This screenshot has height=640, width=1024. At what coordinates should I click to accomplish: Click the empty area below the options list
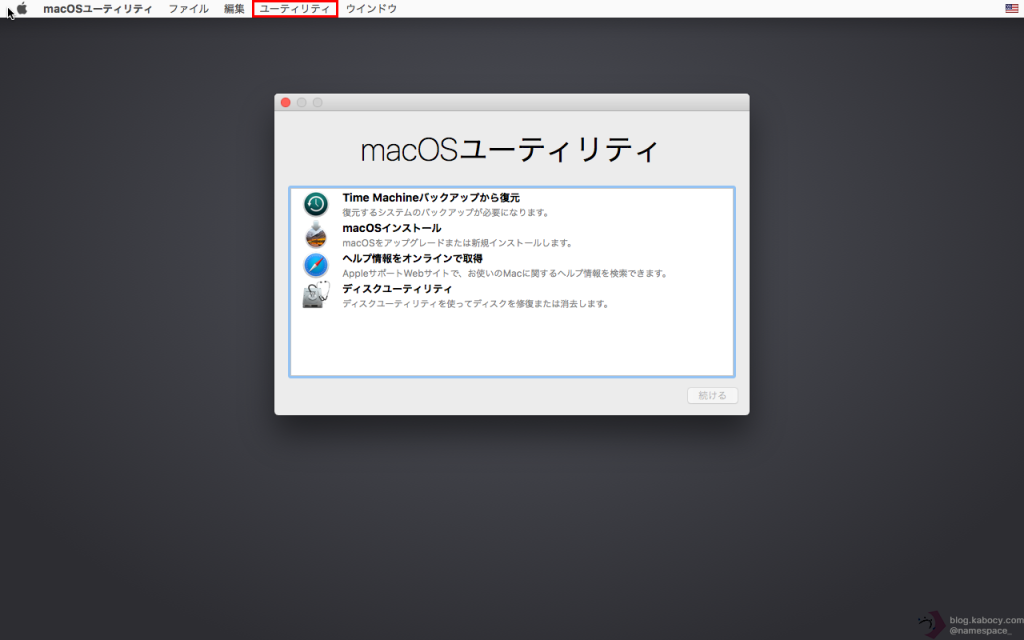pos(511,345)
